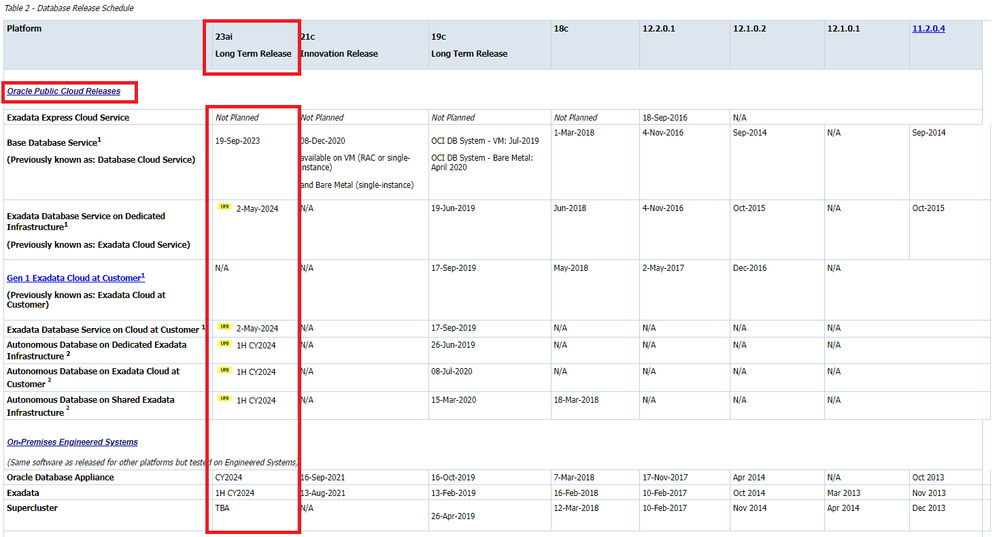The width and height of the screenshot is (999, 537).
Task: Select the 'Platform' column header
Action: click(x=24, y=29)
